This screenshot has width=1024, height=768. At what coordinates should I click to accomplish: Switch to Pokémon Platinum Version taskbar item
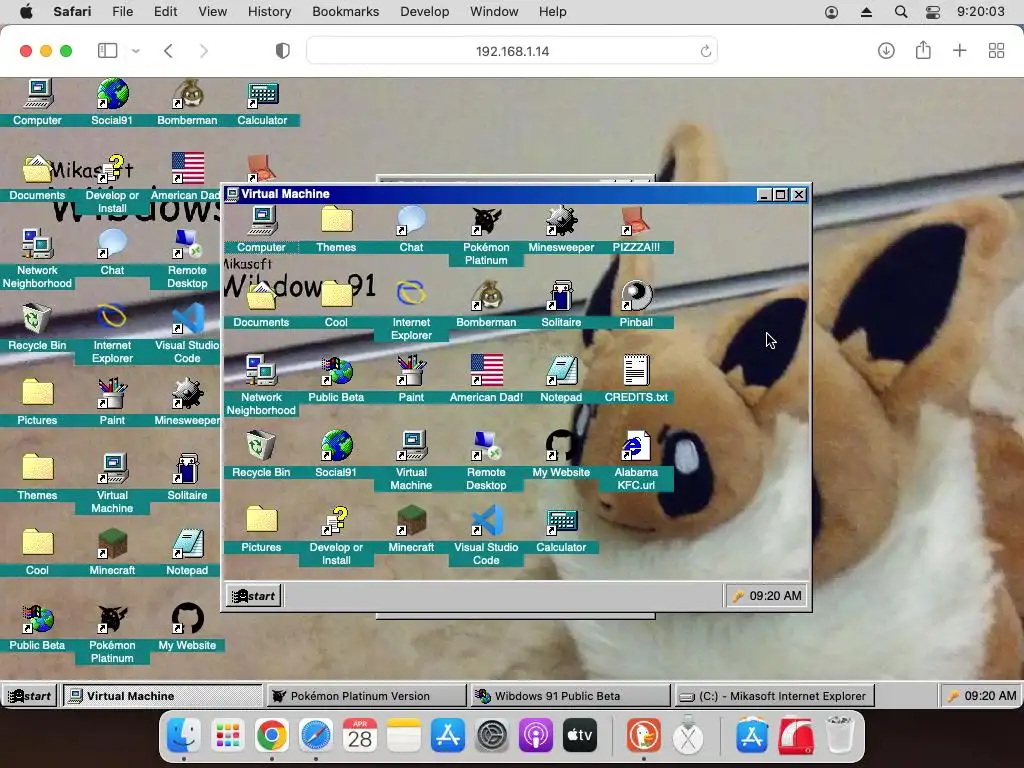pos(368,696)
